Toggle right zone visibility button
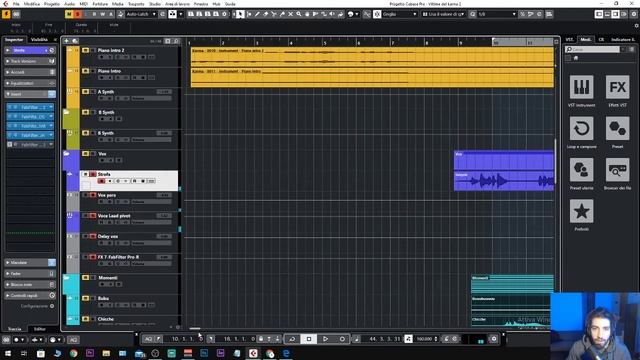 click(x=616, y=14)
